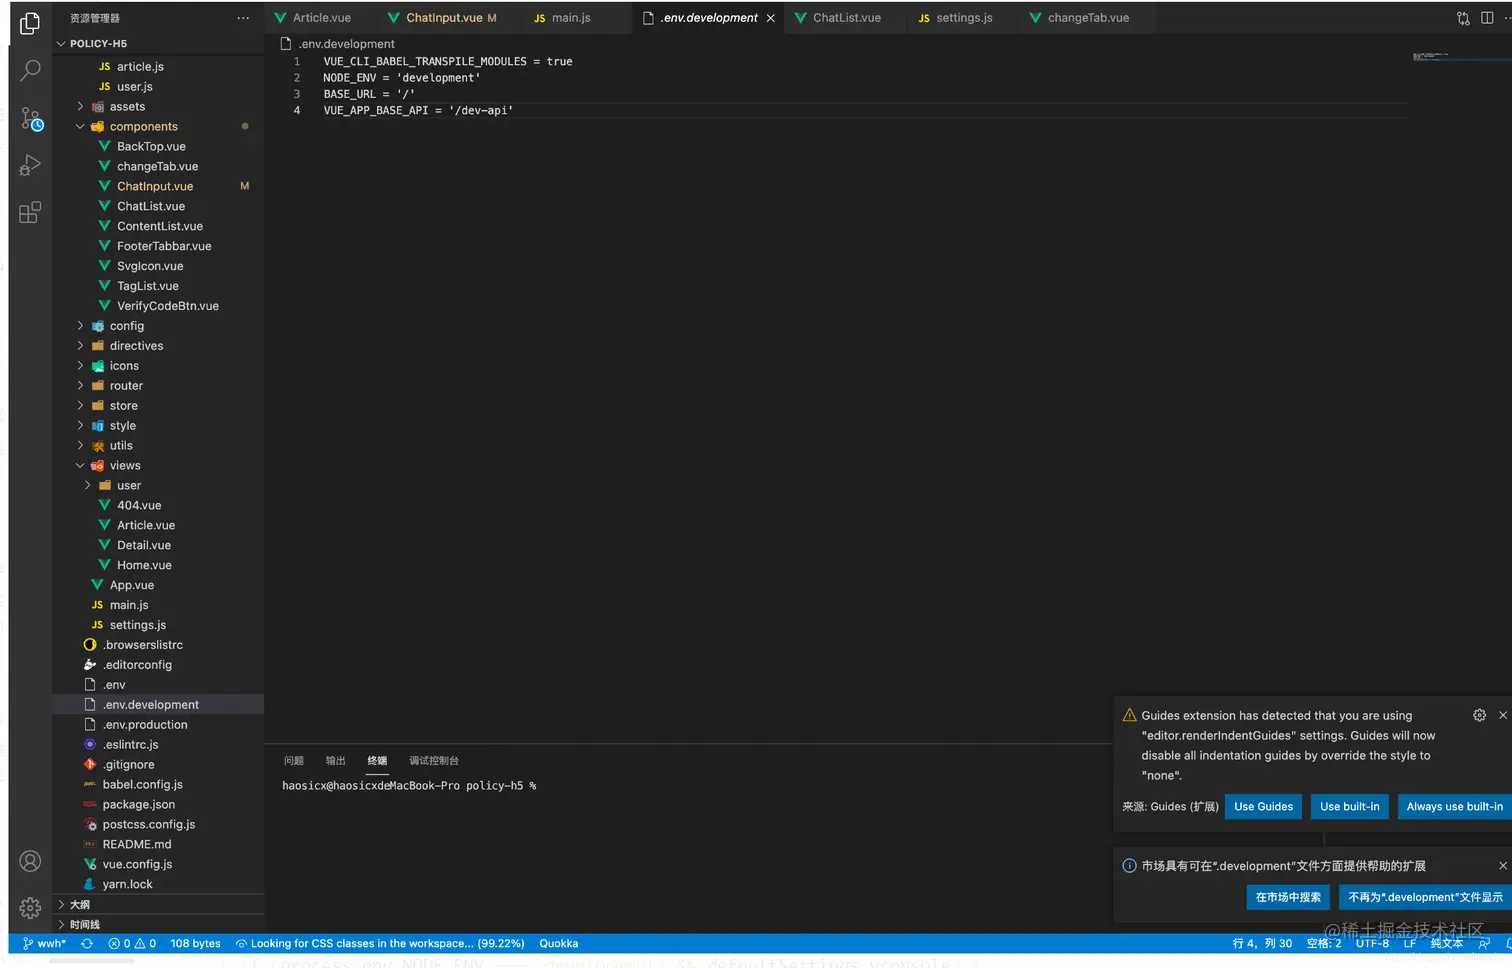
Task: Switch to the ChatInput.vue editor tab
Action: click(442, 18)
